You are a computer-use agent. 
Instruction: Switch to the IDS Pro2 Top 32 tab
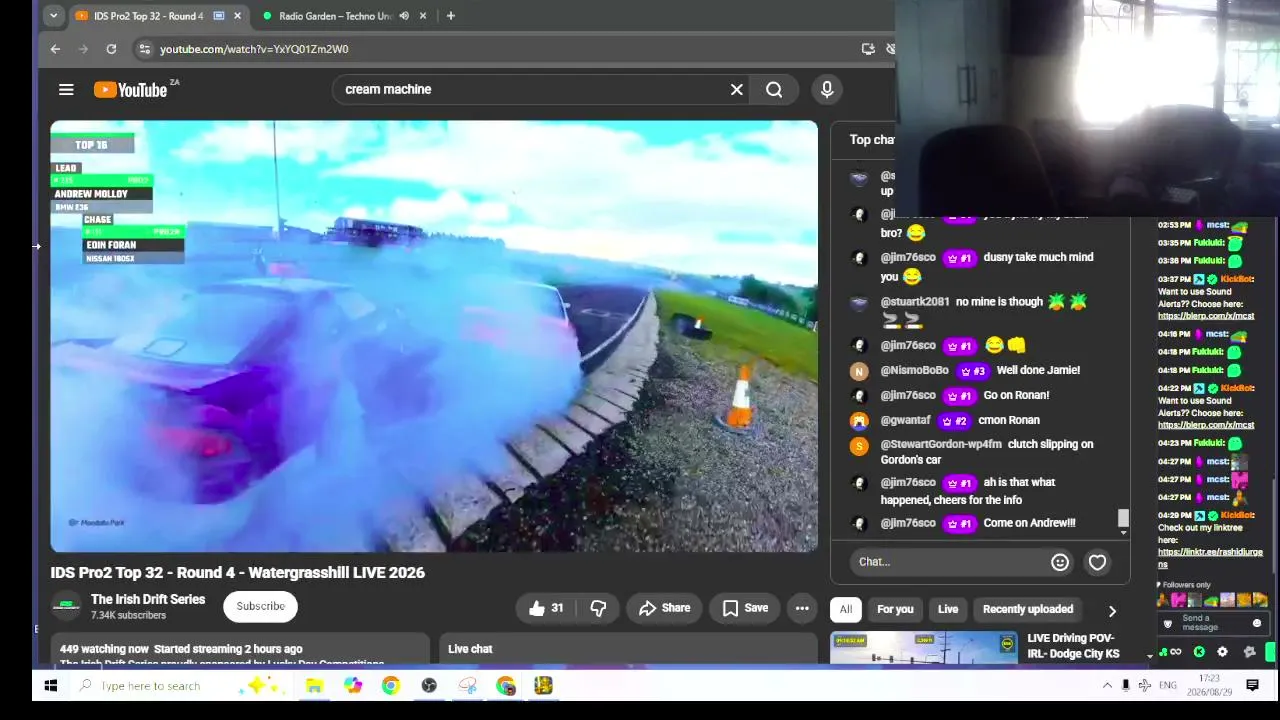[150, 16]
